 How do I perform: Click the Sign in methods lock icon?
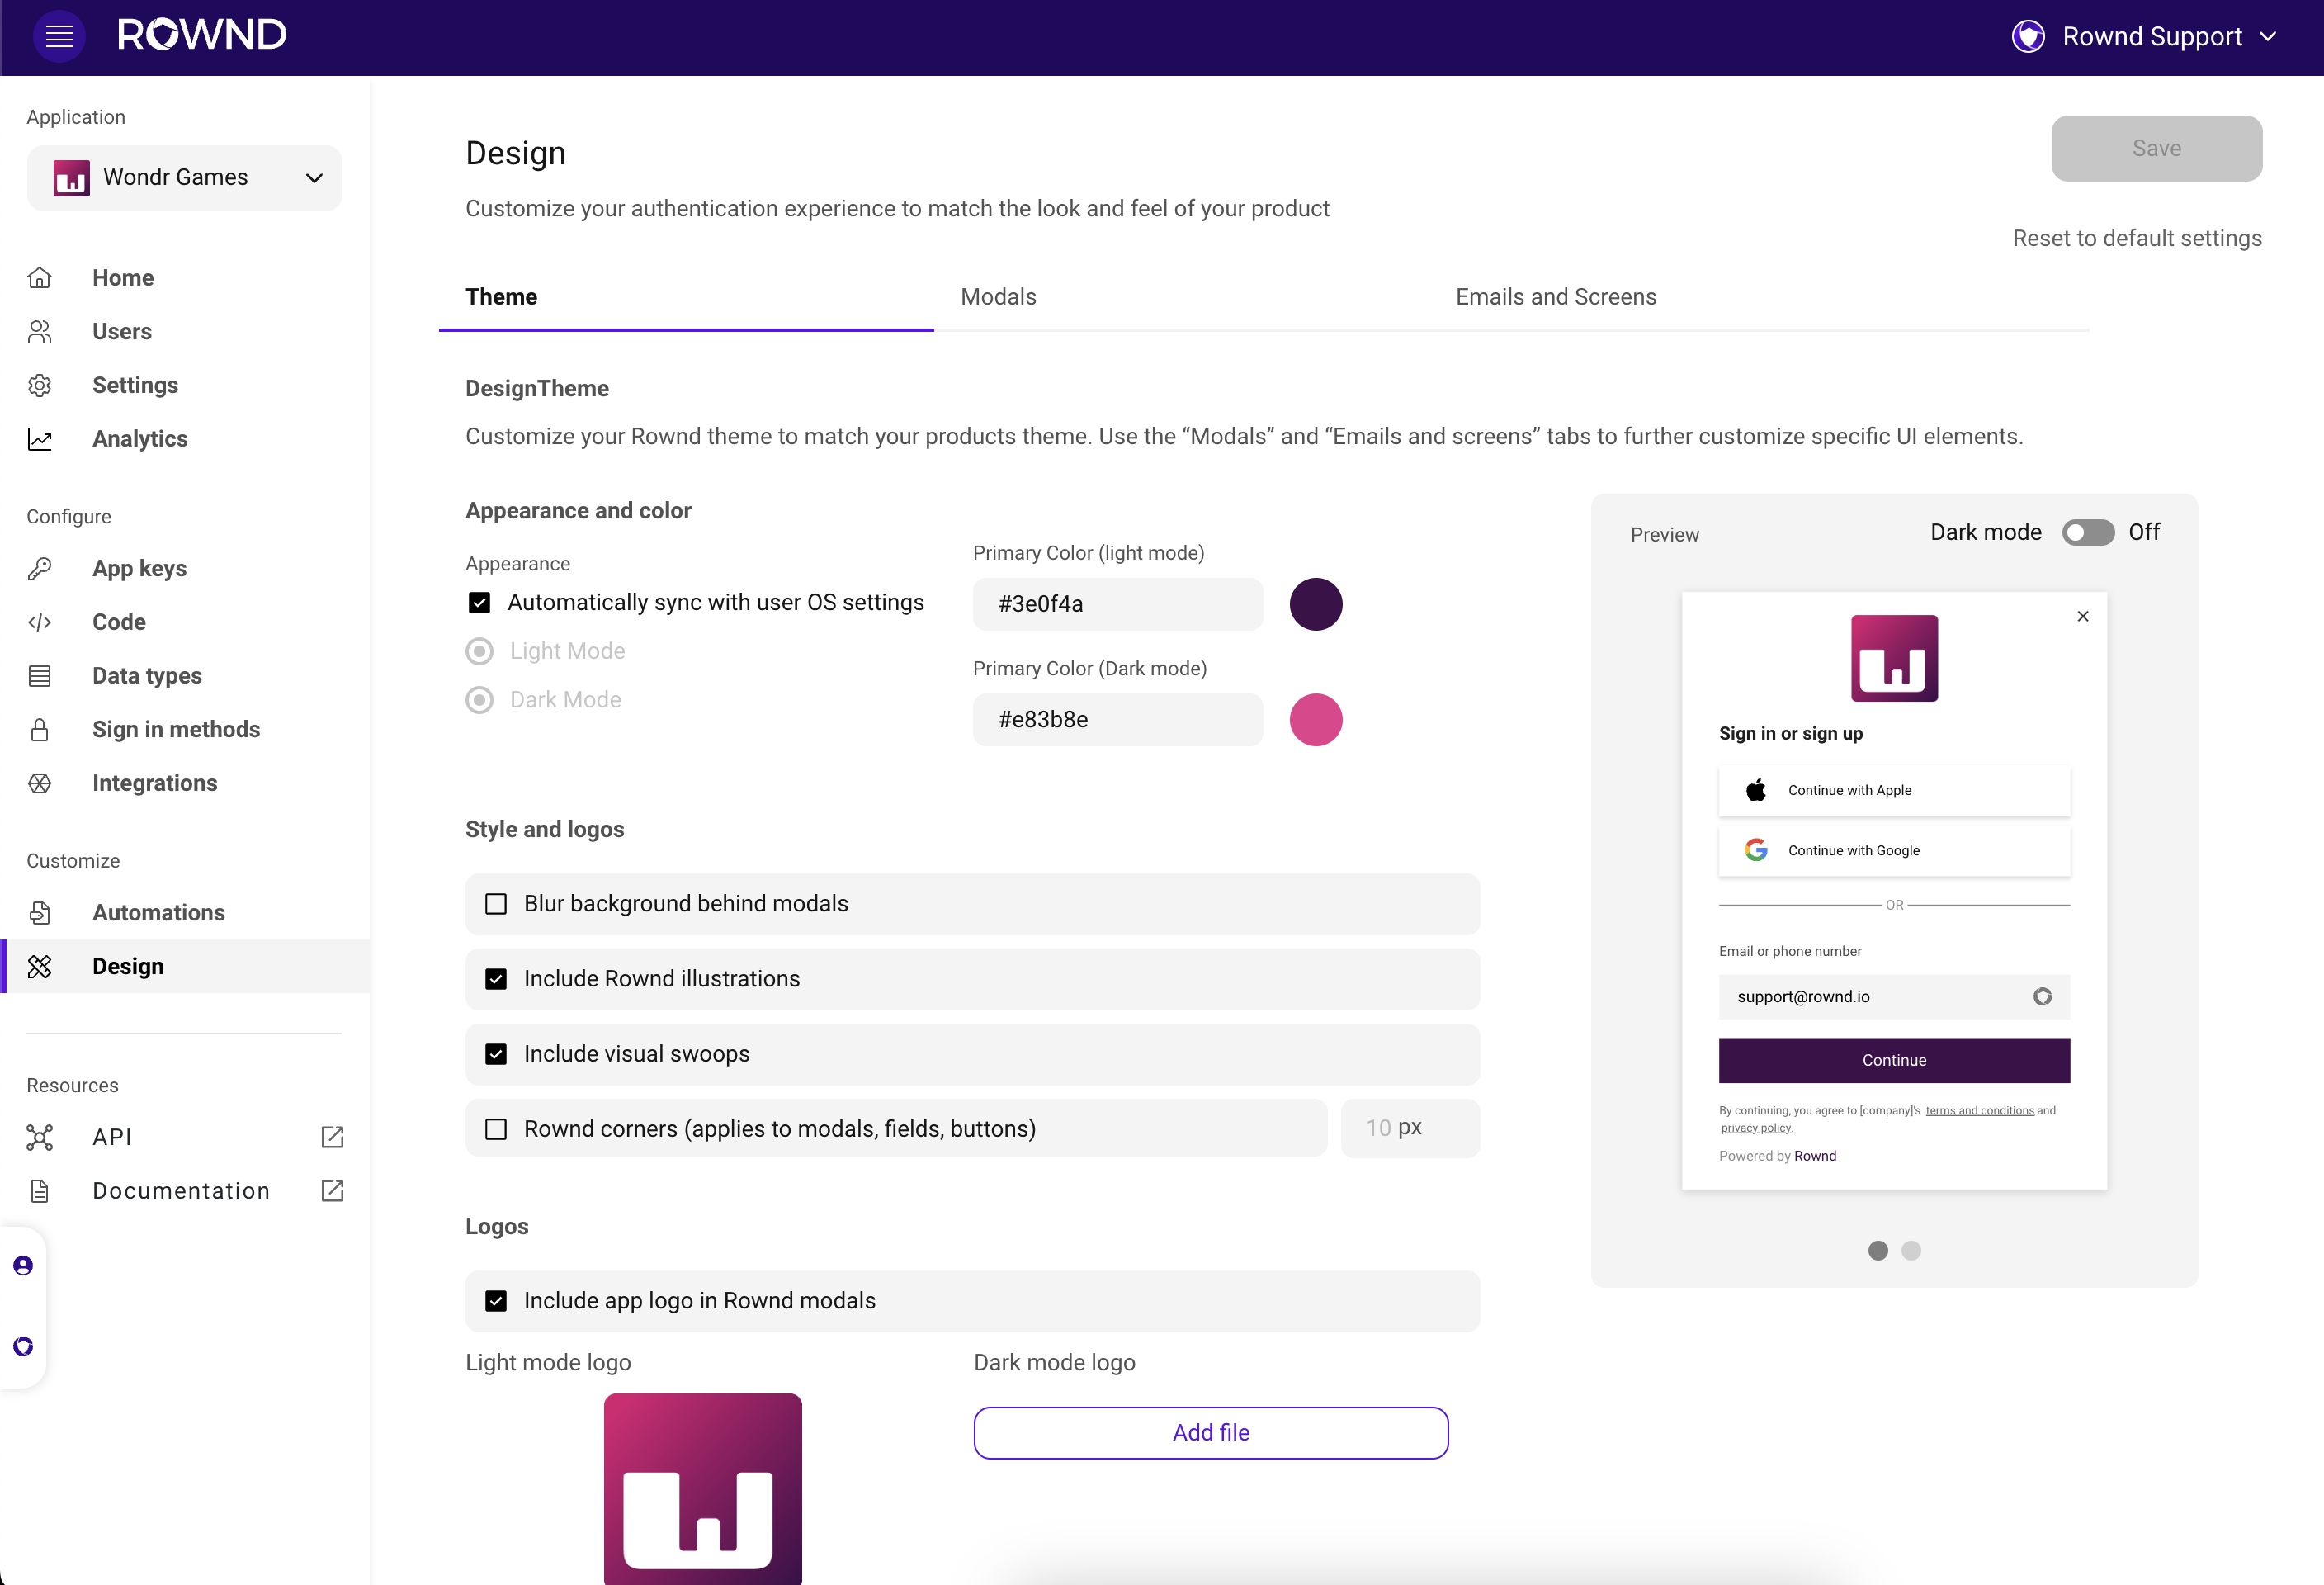coord(40,729)
